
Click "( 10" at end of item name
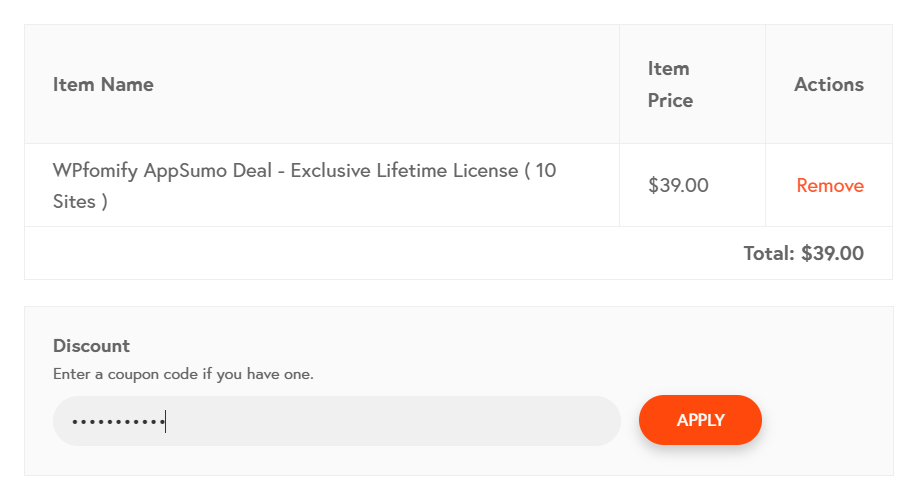tap(540, 170)
